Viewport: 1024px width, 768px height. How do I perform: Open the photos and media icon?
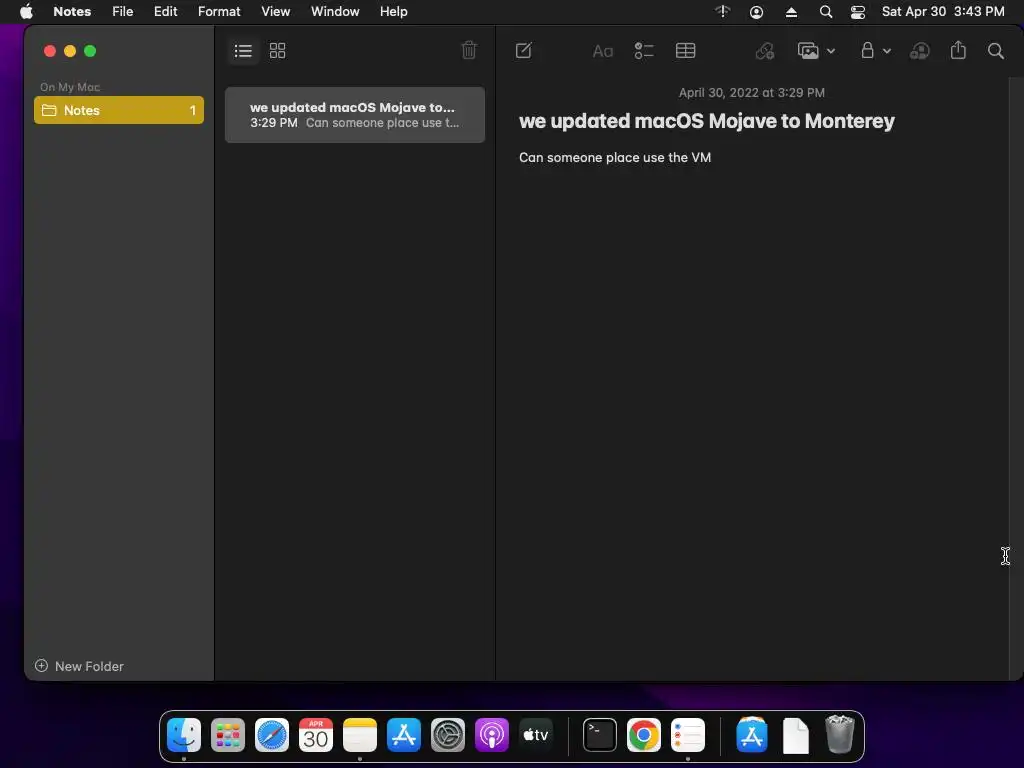tap(808, 51)
